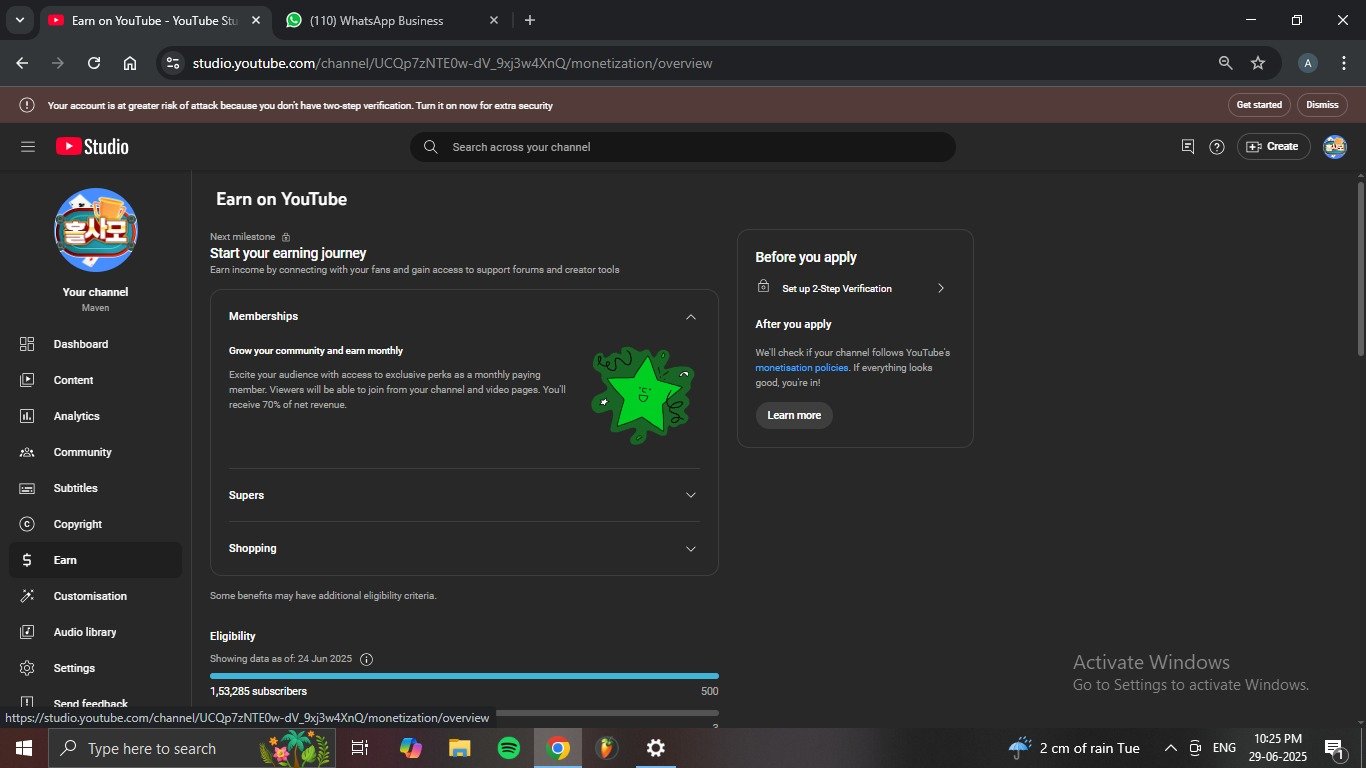The width and height of the screenshot is (1366, 768).
Task: Click the page vertical scrollbar
Action: [1360, 268]
